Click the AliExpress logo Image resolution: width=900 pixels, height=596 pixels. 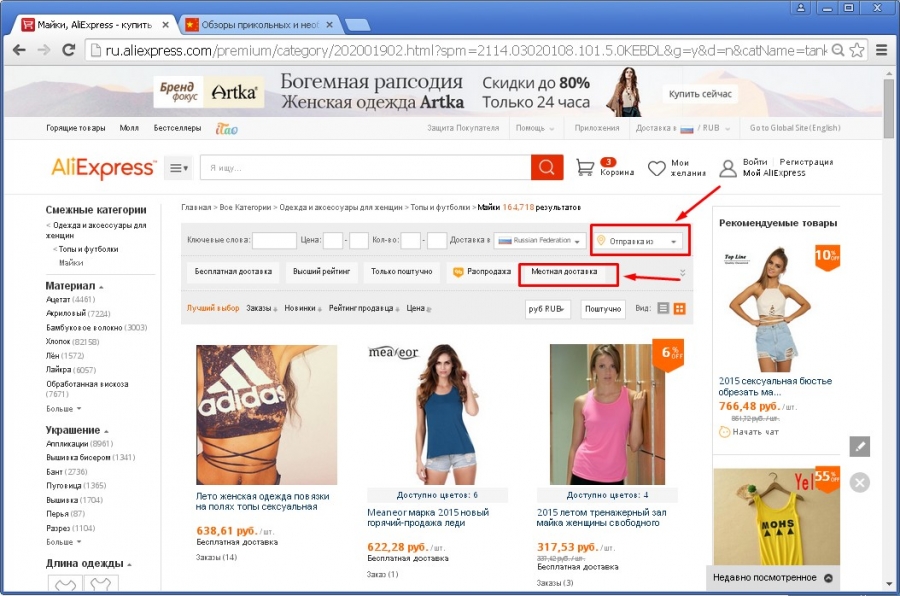(103, 168)
